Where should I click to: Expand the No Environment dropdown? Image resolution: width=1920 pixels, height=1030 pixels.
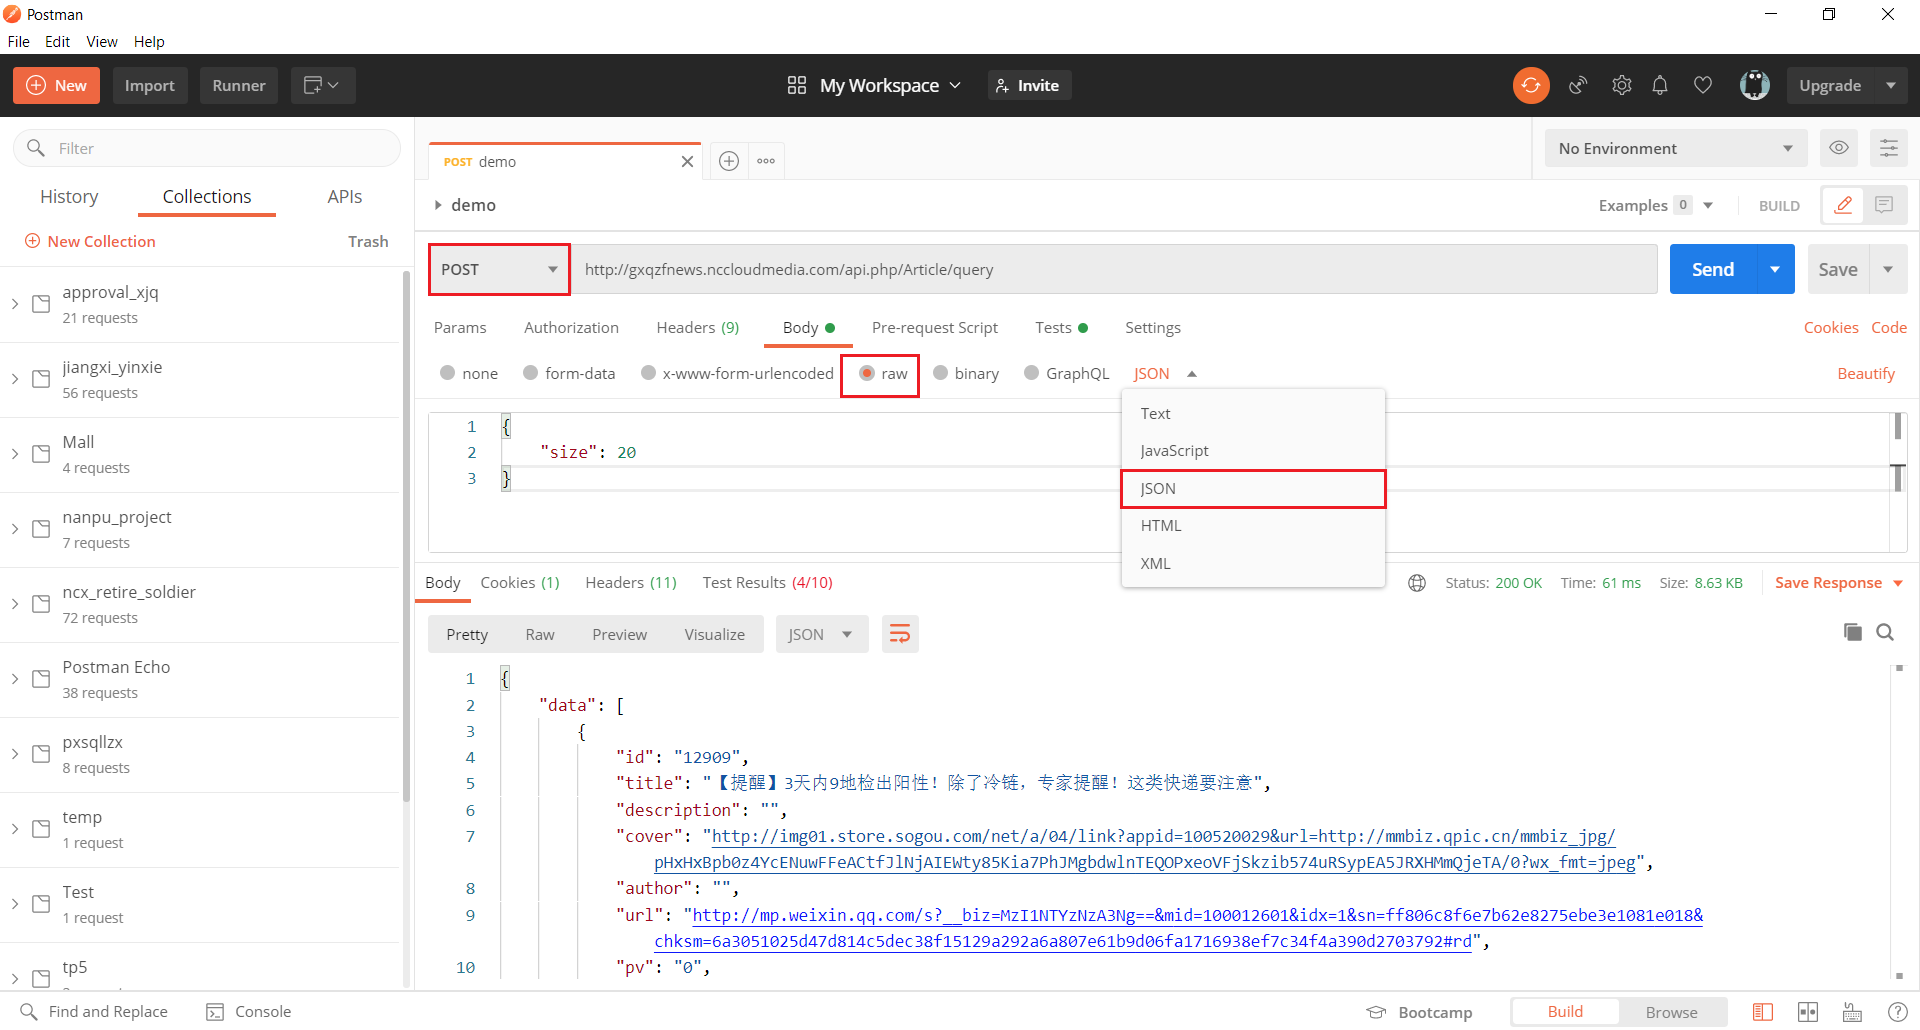[x=1675, y=148]
